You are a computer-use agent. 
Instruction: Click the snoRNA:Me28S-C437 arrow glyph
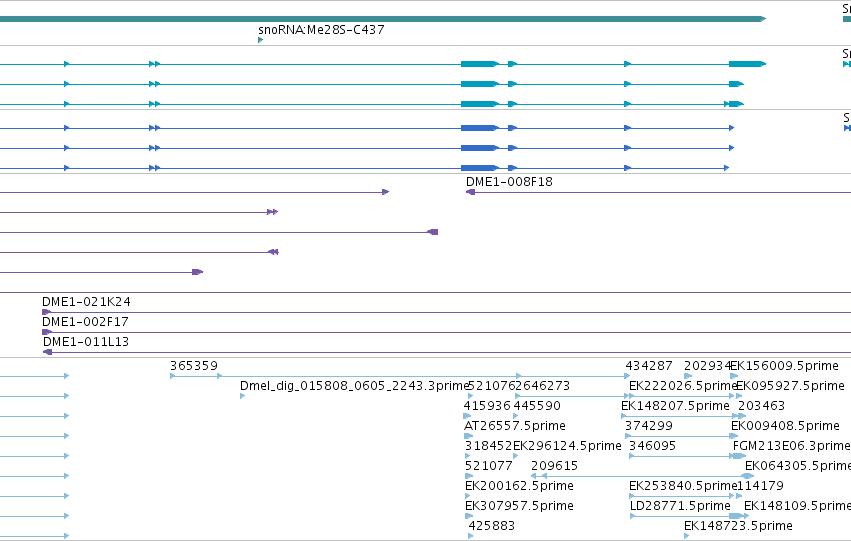point(261,40)
